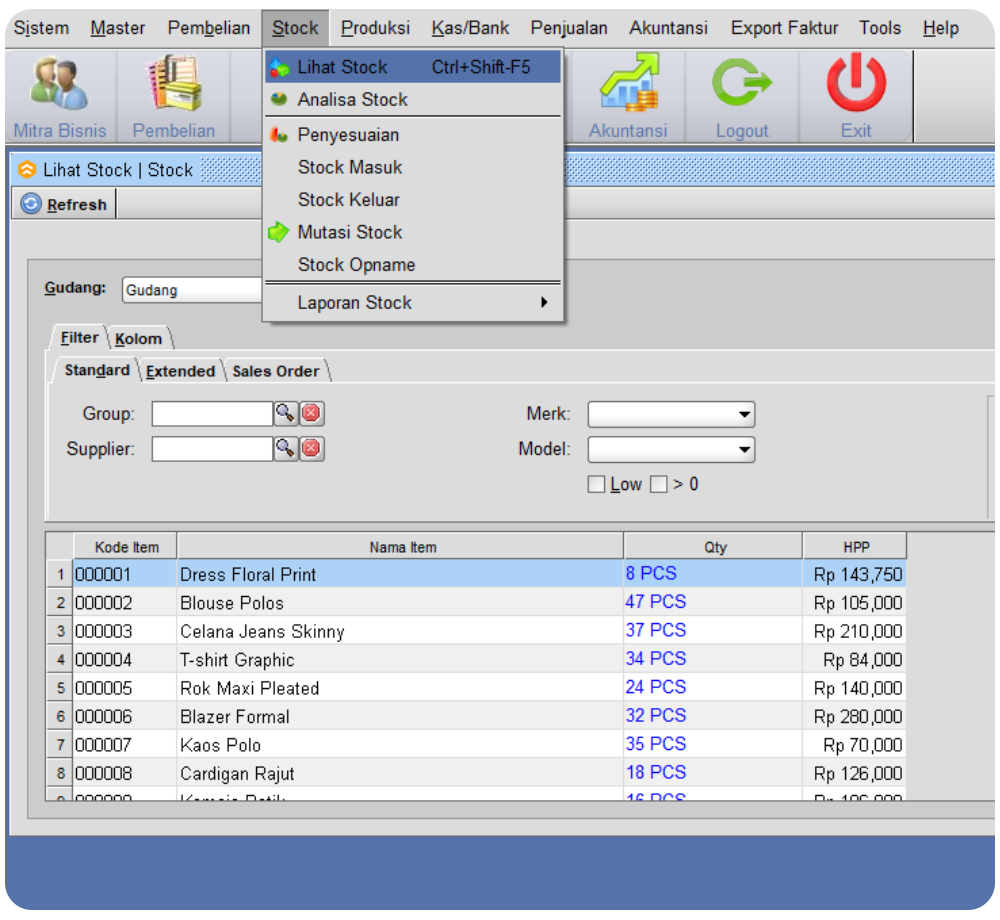Toggle the > 0 checkbox

[x=659, y=485]
